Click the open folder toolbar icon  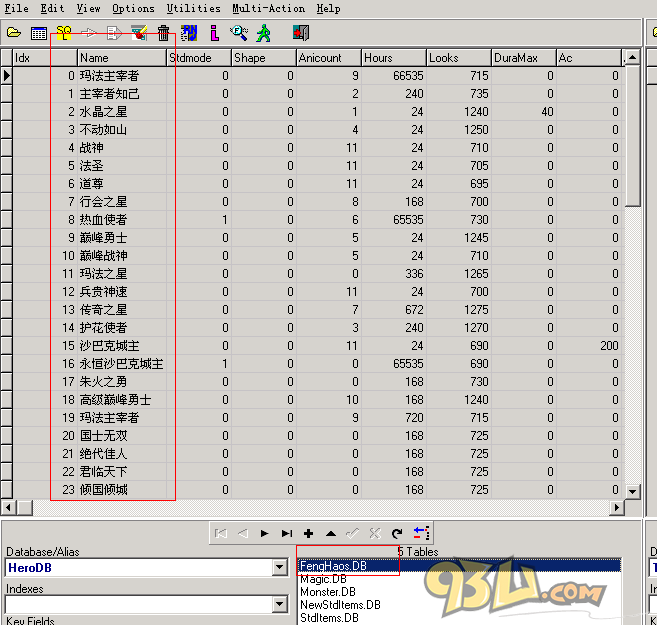(14, 33)
